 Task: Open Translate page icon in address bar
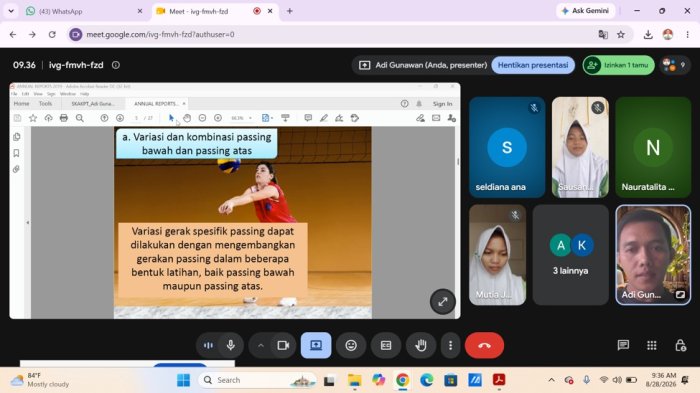coord(603,34)
